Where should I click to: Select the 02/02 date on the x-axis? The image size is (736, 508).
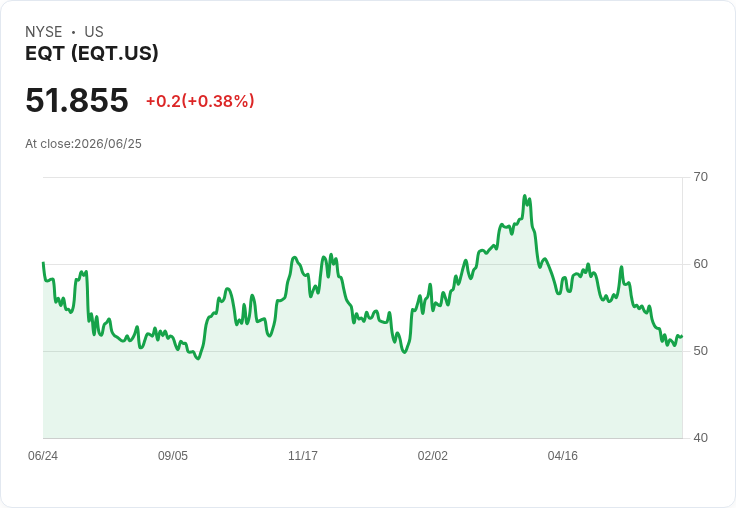pyautogui.click(x=433, y=456)
